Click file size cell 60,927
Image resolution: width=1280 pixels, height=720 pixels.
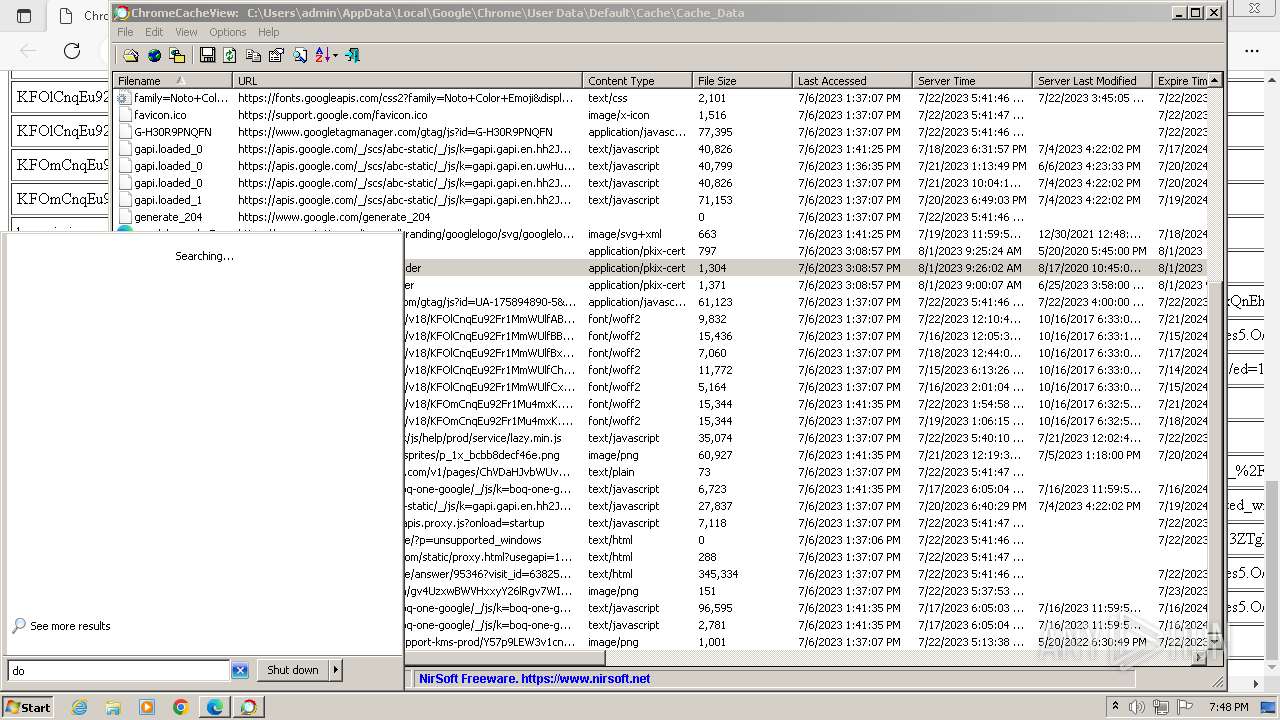(x=715, y=455)
